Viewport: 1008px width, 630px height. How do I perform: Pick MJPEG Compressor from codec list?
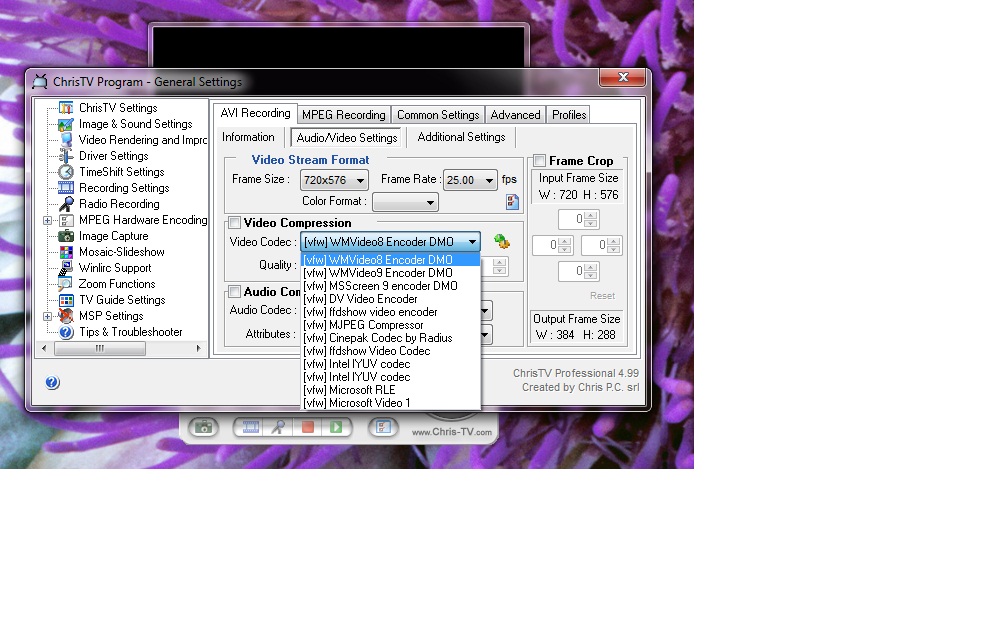point(391,325)
